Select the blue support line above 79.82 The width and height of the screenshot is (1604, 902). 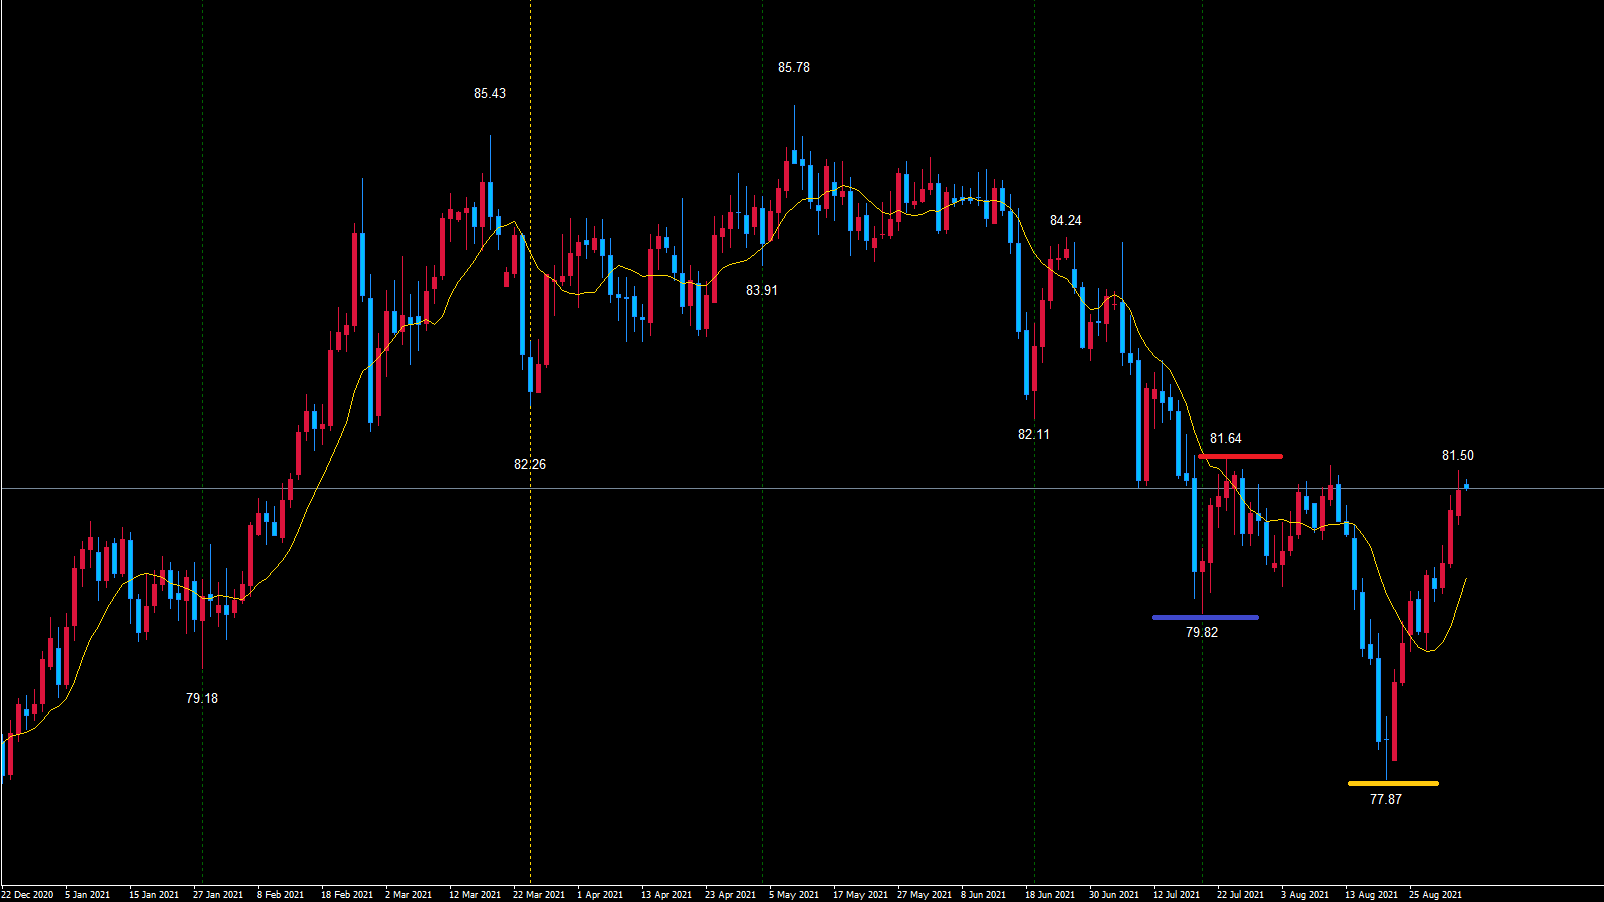tap(1205, 618)
